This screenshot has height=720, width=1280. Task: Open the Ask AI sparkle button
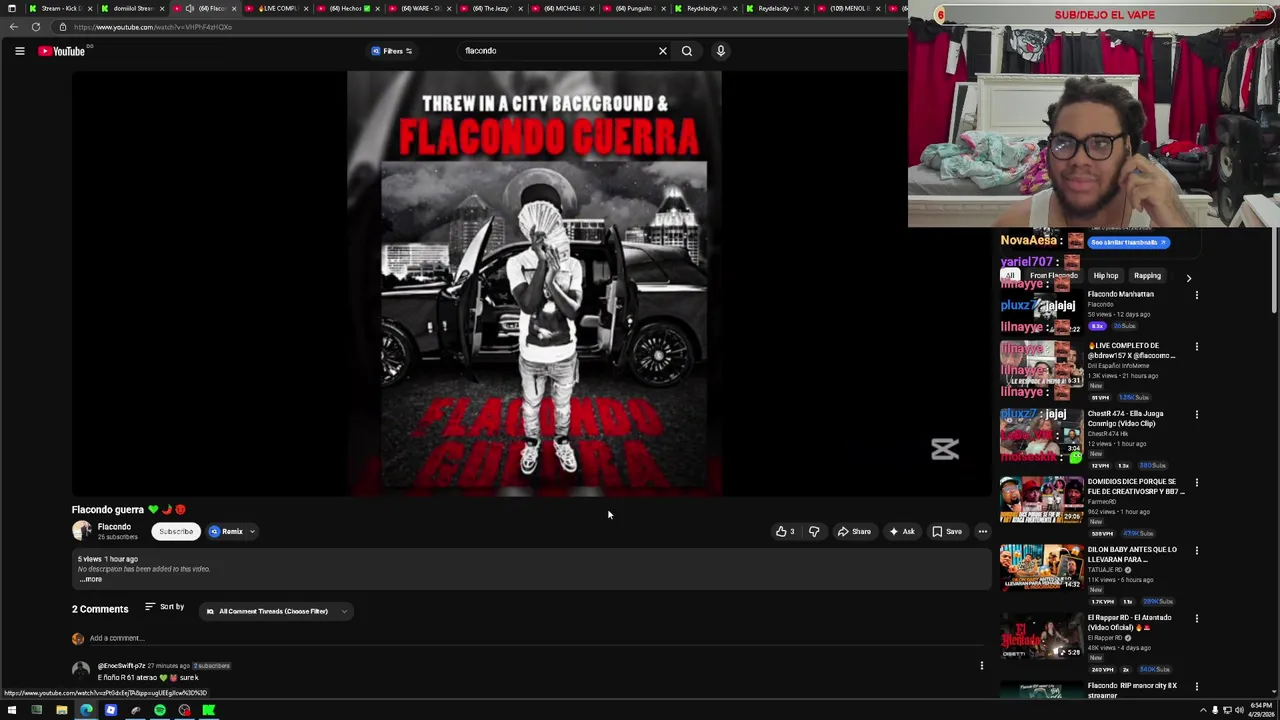point(901,532)
